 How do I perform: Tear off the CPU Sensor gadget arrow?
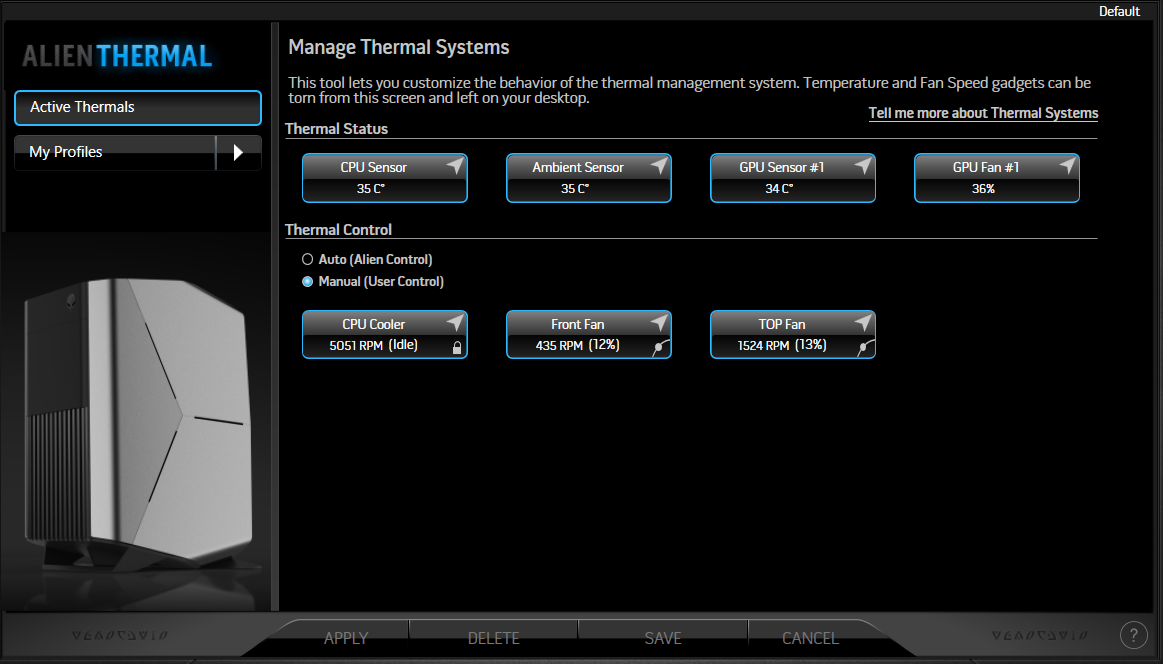pos(455,166)
